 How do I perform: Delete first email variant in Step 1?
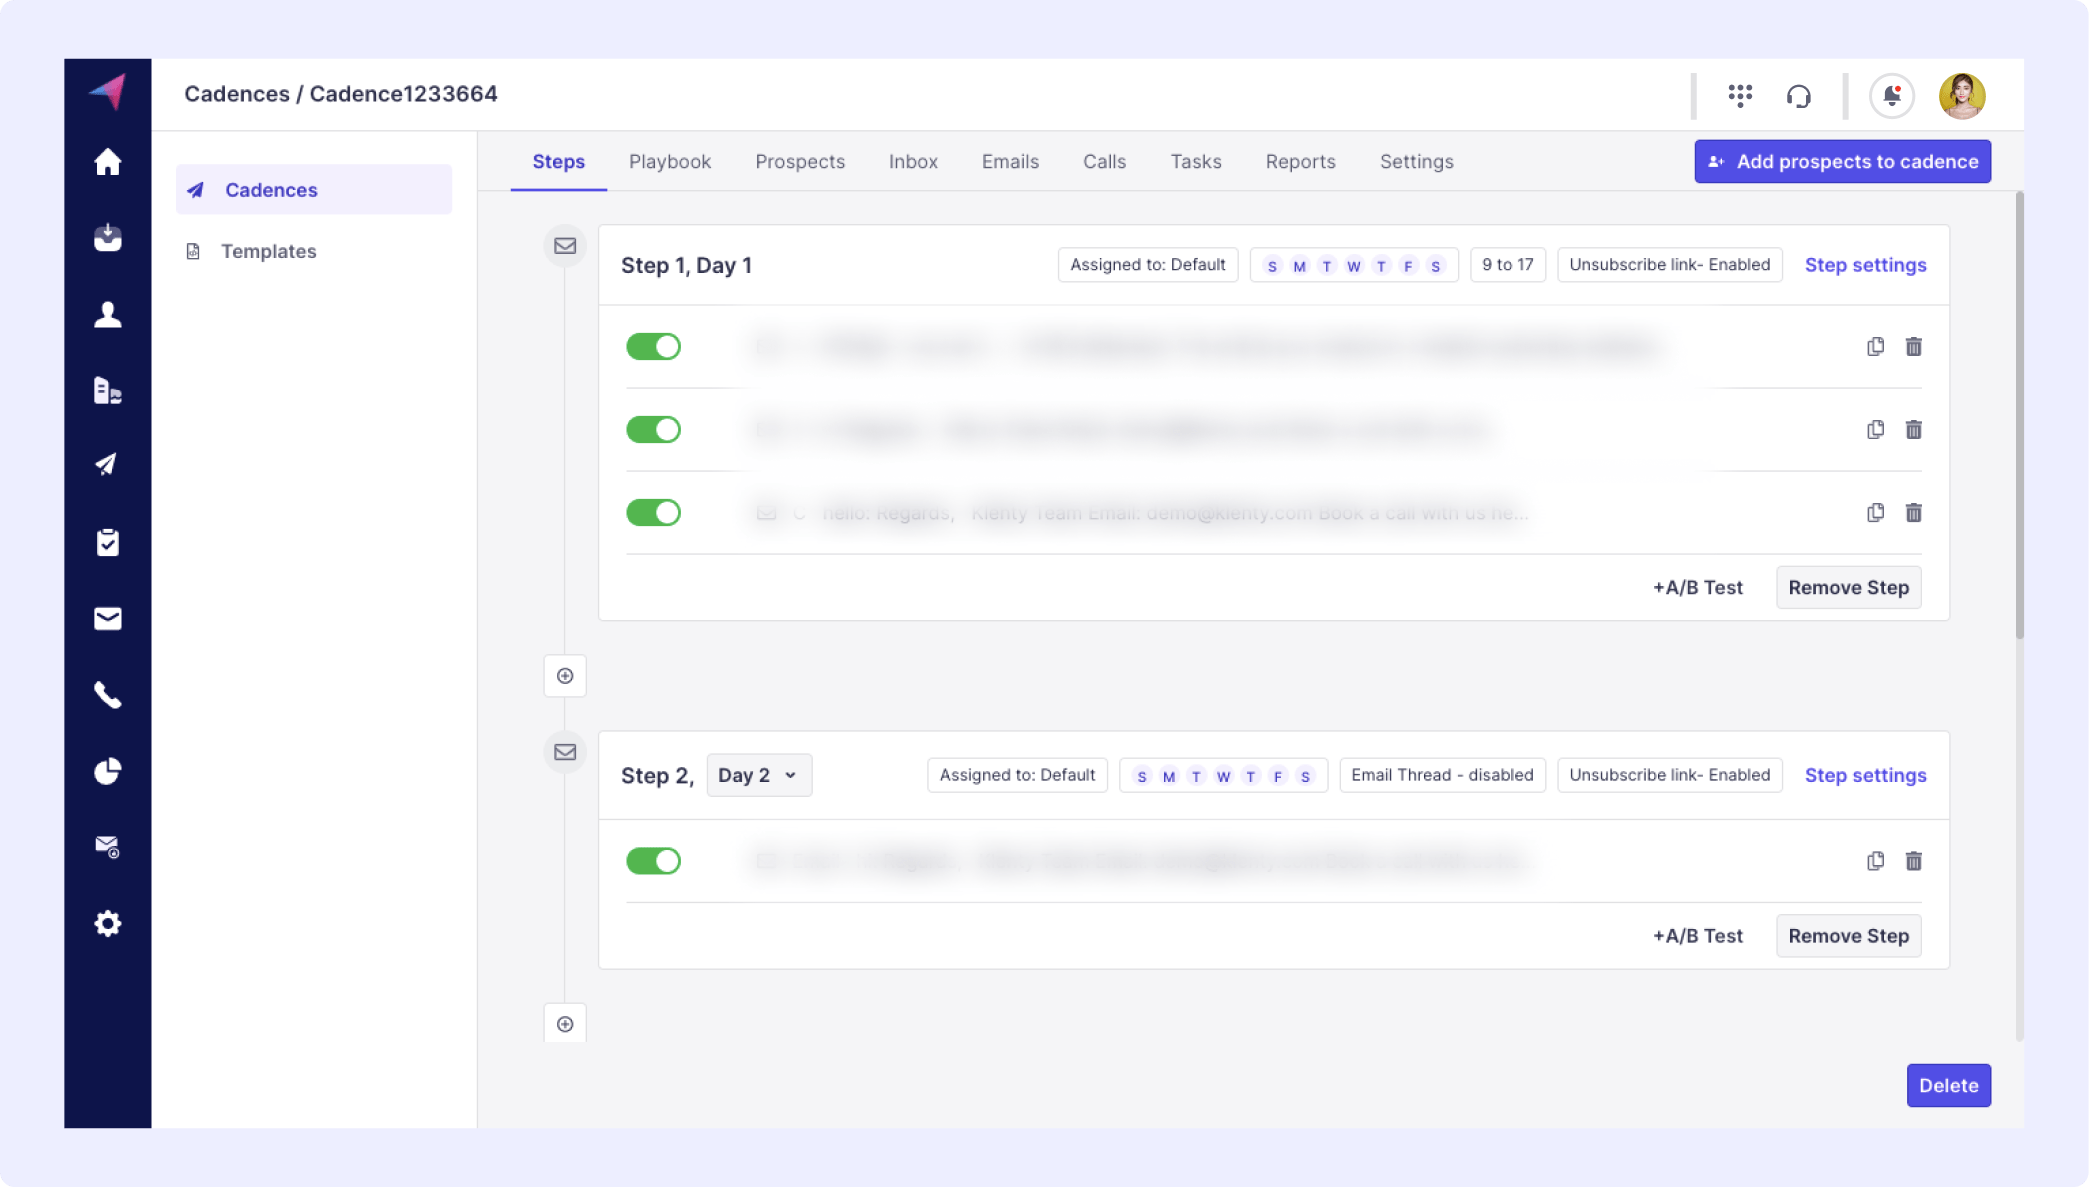point(1913,347)
